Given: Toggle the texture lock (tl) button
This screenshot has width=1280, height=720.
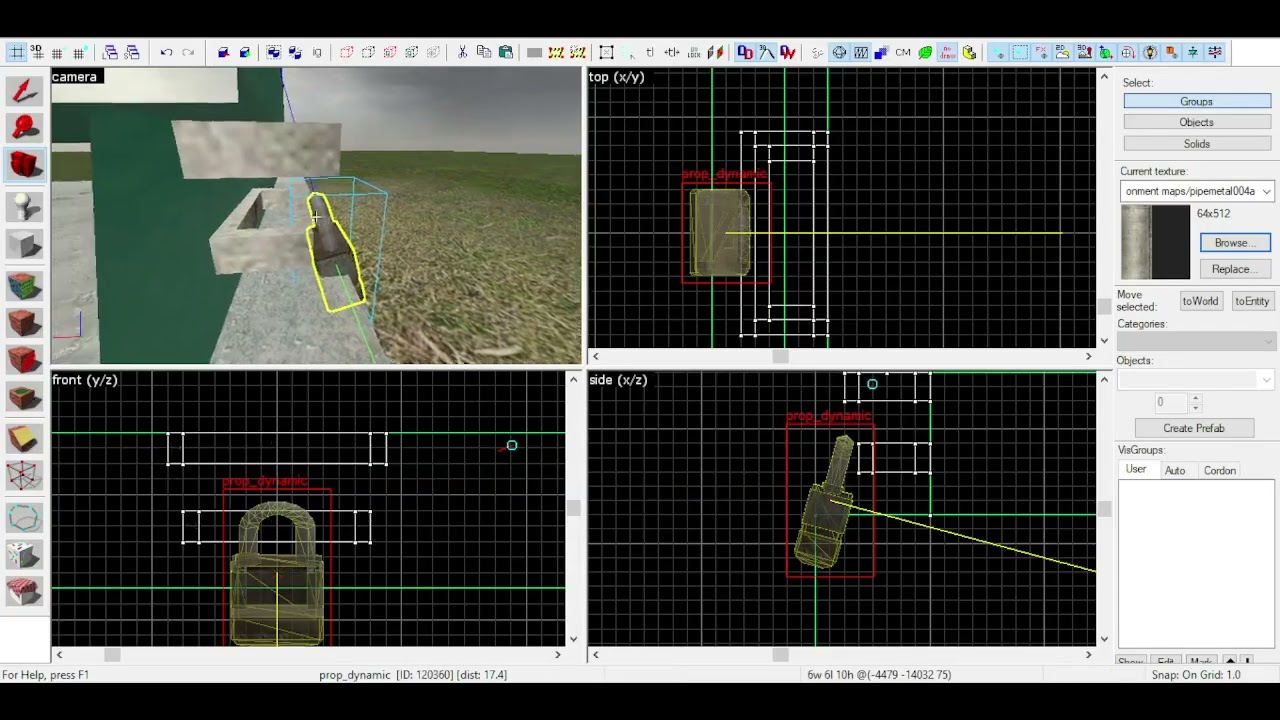Looking at the screenshot, I should coord(650,53).
